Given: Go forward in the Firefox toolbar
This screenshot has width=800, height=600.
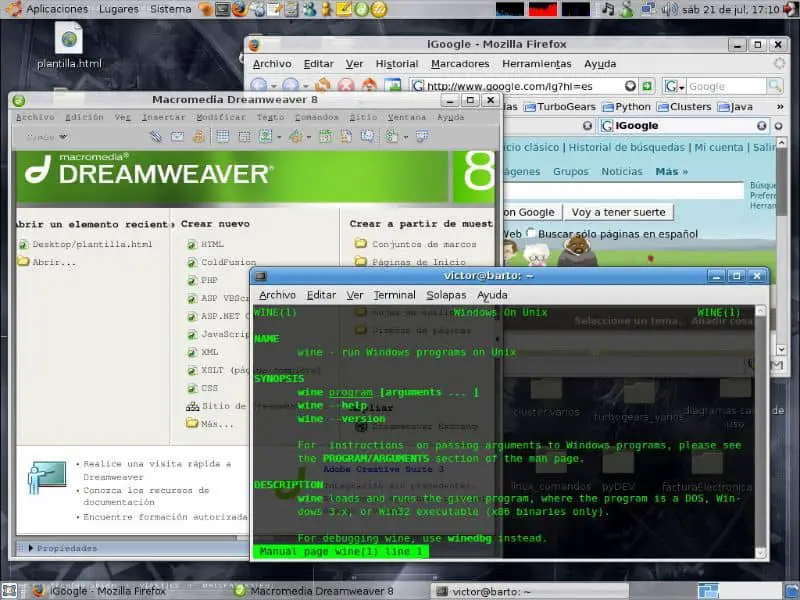Looking at the screenshot, I should [290, 85].
